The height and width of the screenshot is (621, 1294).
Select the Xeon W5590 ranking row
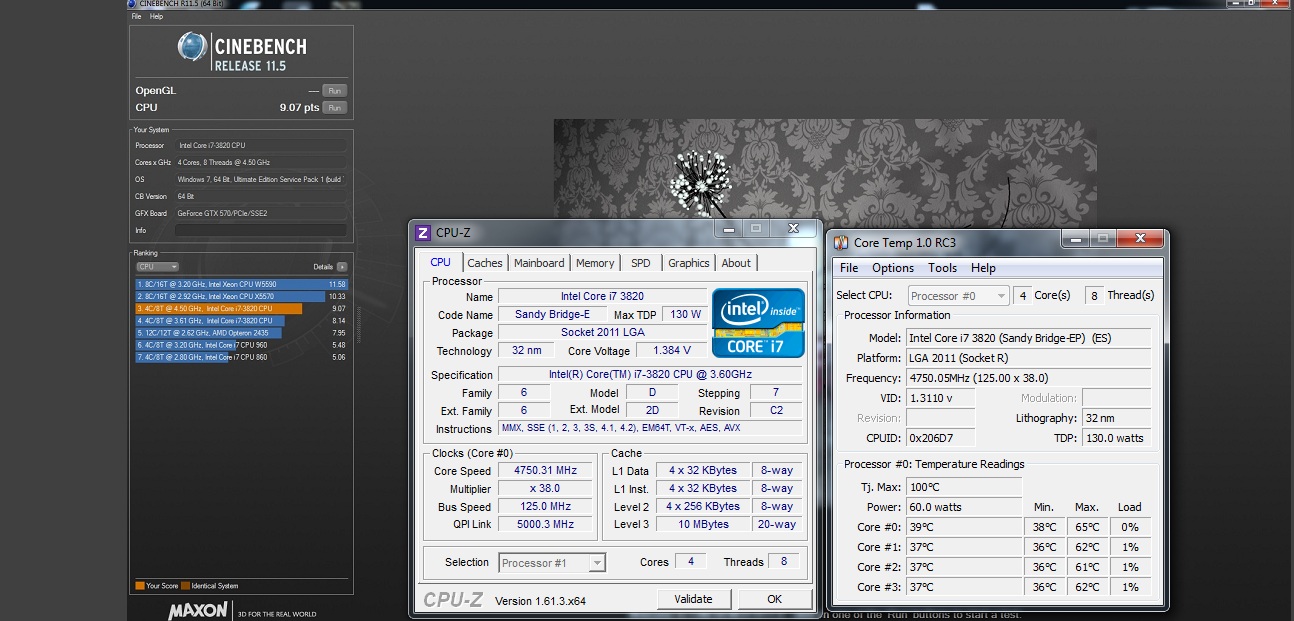[x=241, y=284]
